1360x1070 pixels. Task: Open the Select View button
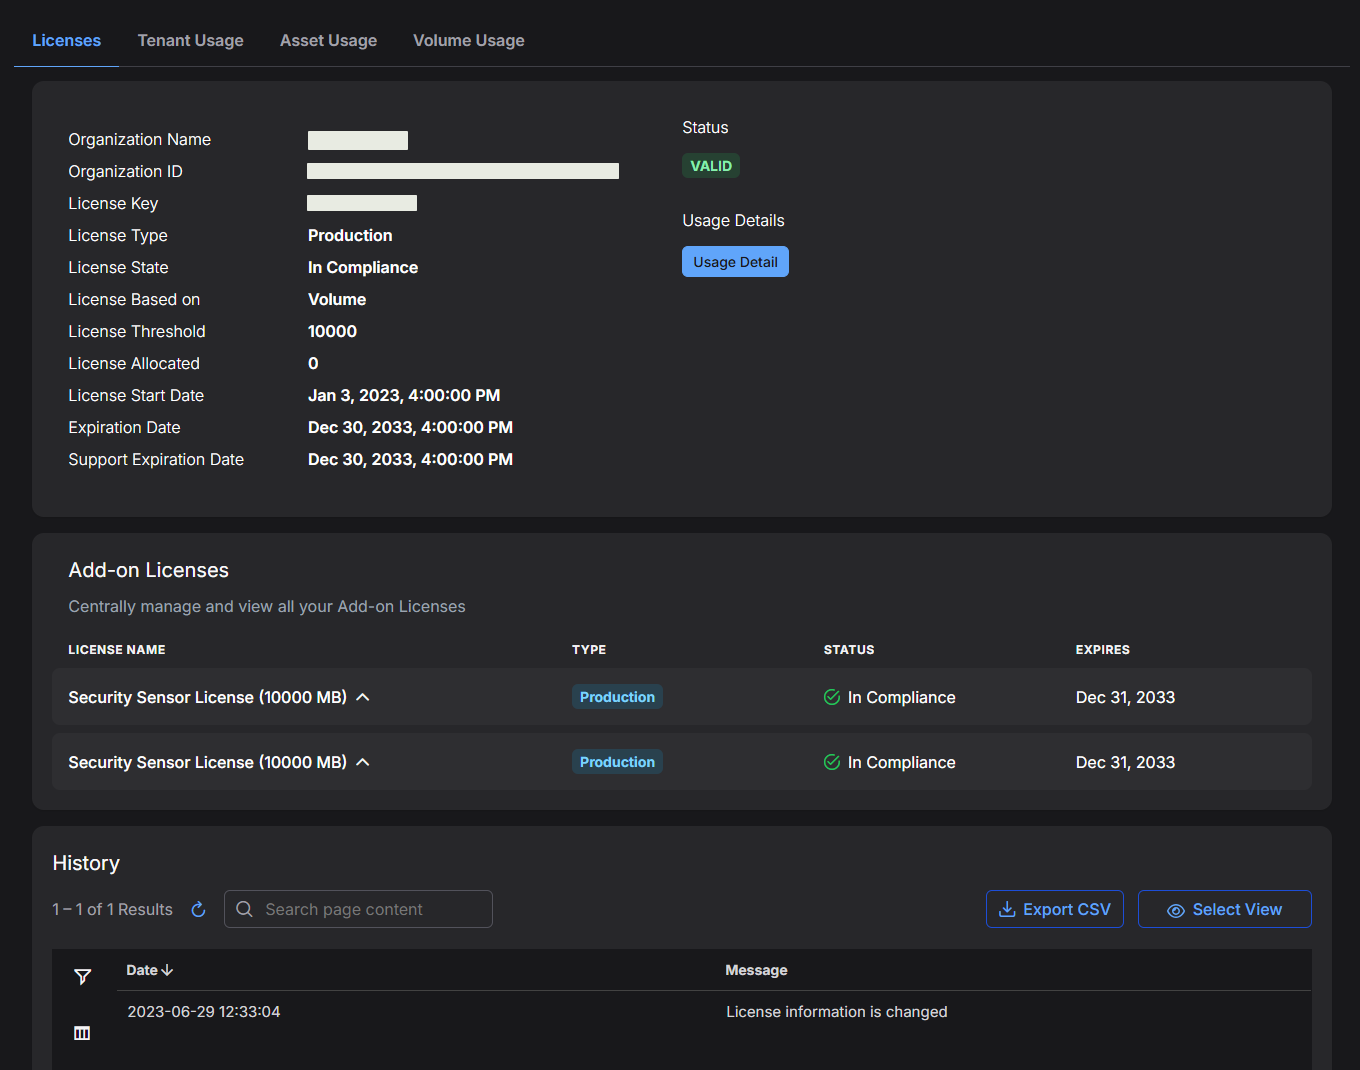pos(1225,909)
